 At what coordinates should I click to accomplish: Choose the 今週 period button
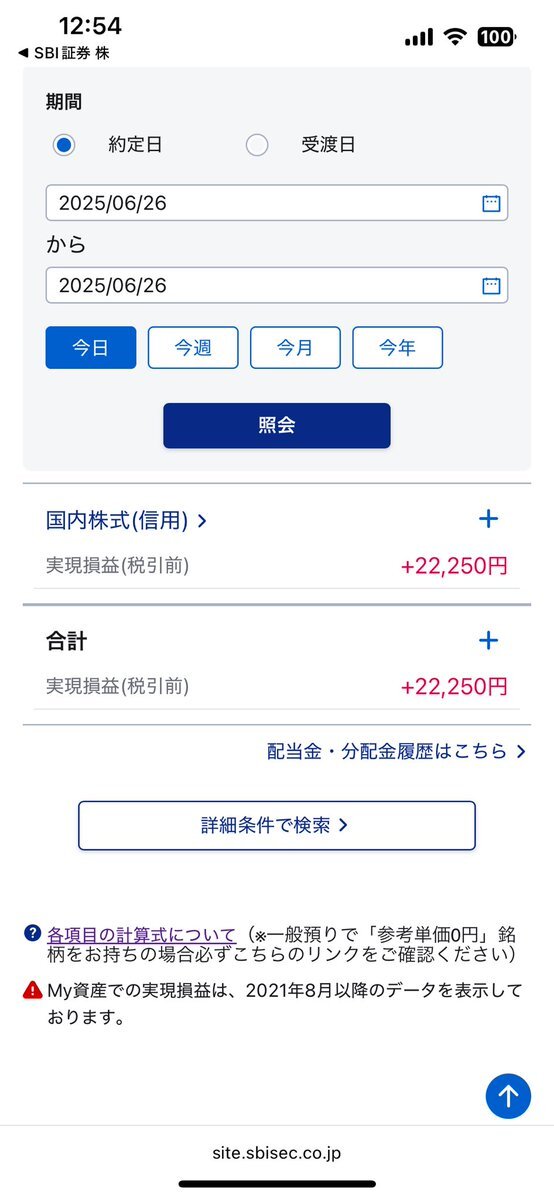coord(193,348)
